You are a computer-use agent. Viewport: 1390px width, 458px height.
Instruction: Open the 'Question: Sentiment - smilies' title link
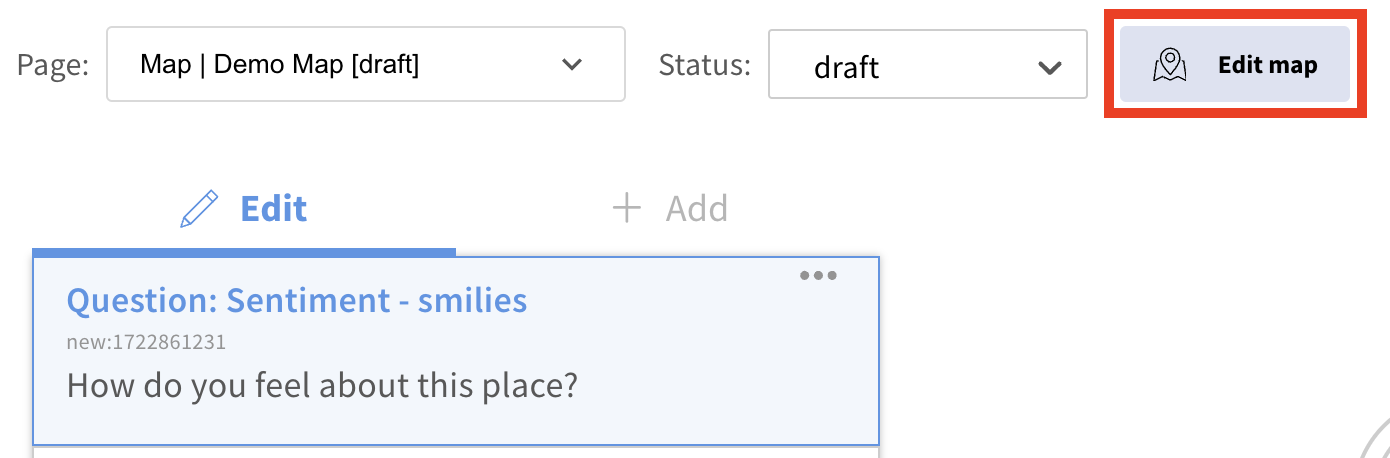(x=296, y=300)
